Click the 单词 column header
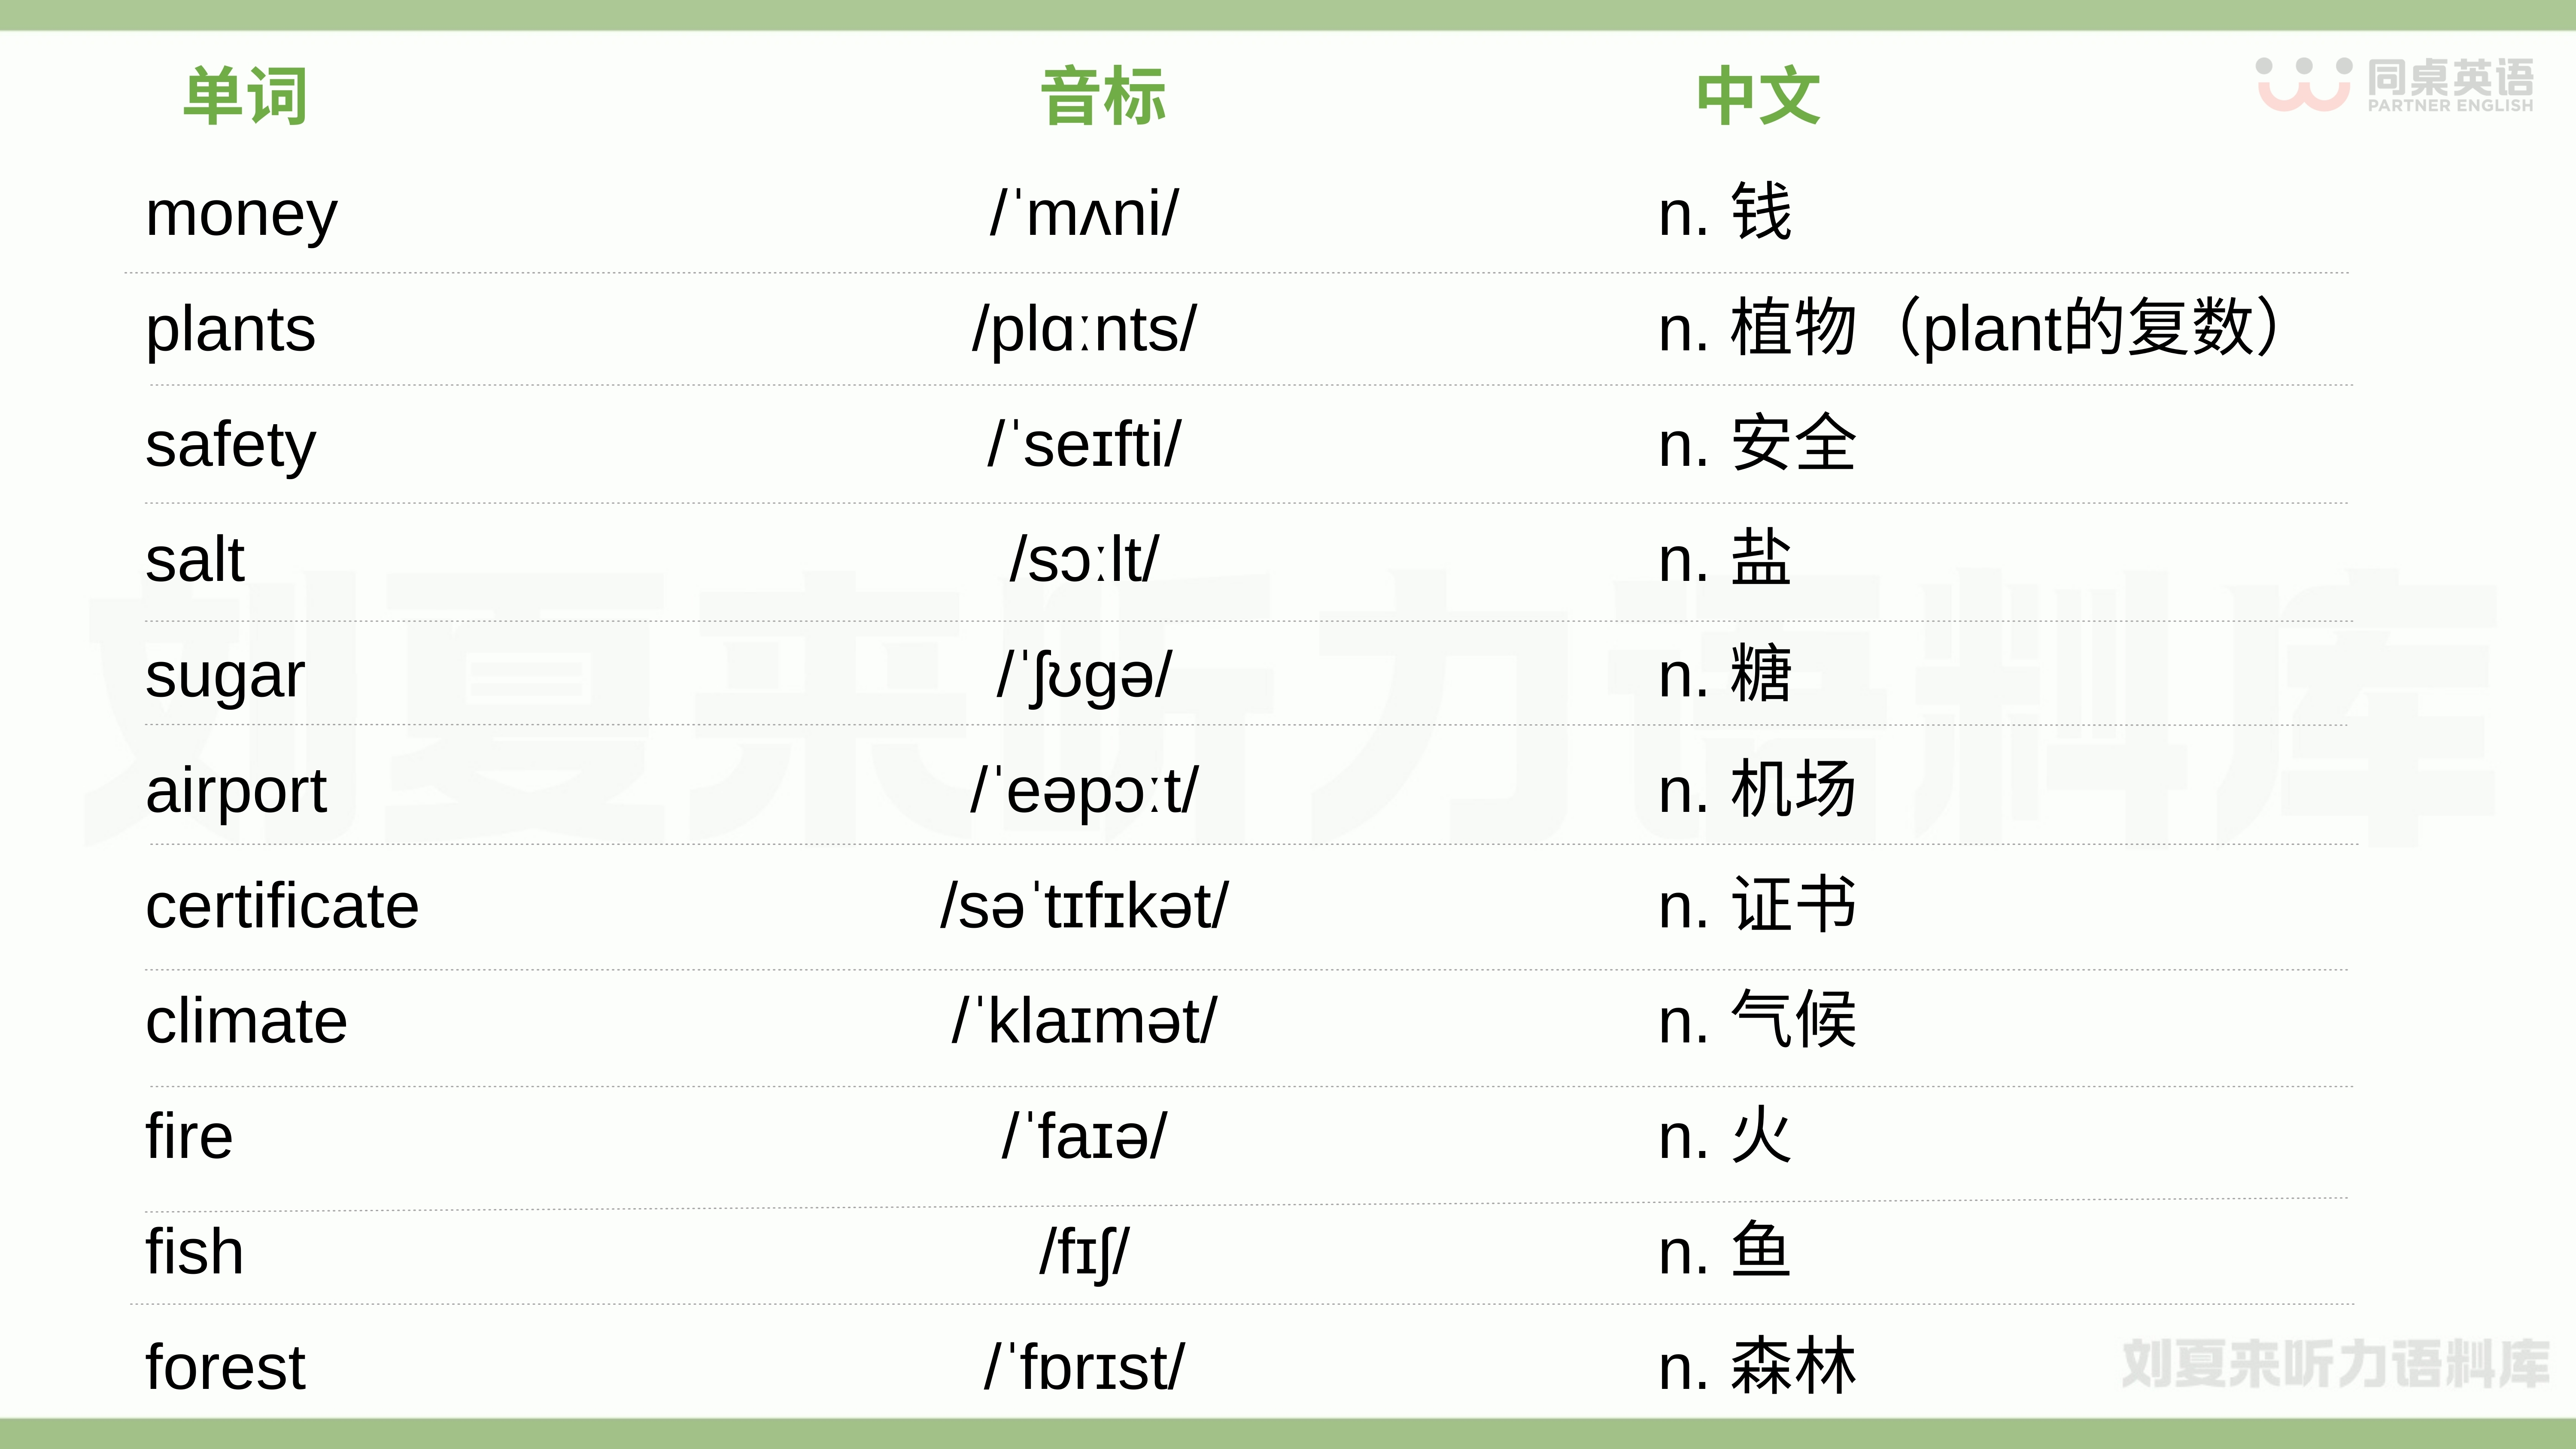2576x1449 pixels. pos(245,96)
